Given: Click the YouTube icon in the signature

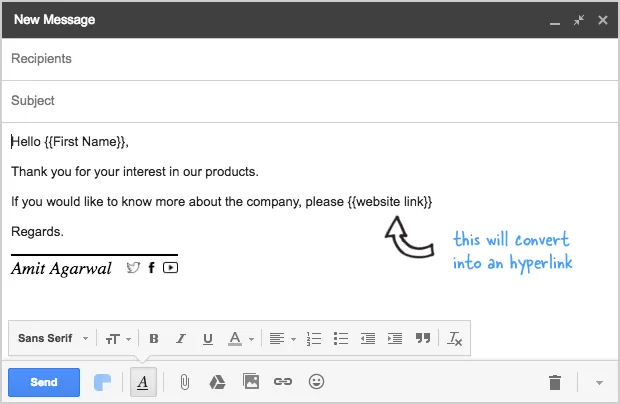Looking at the screenshot, I should tap(170, 268).
